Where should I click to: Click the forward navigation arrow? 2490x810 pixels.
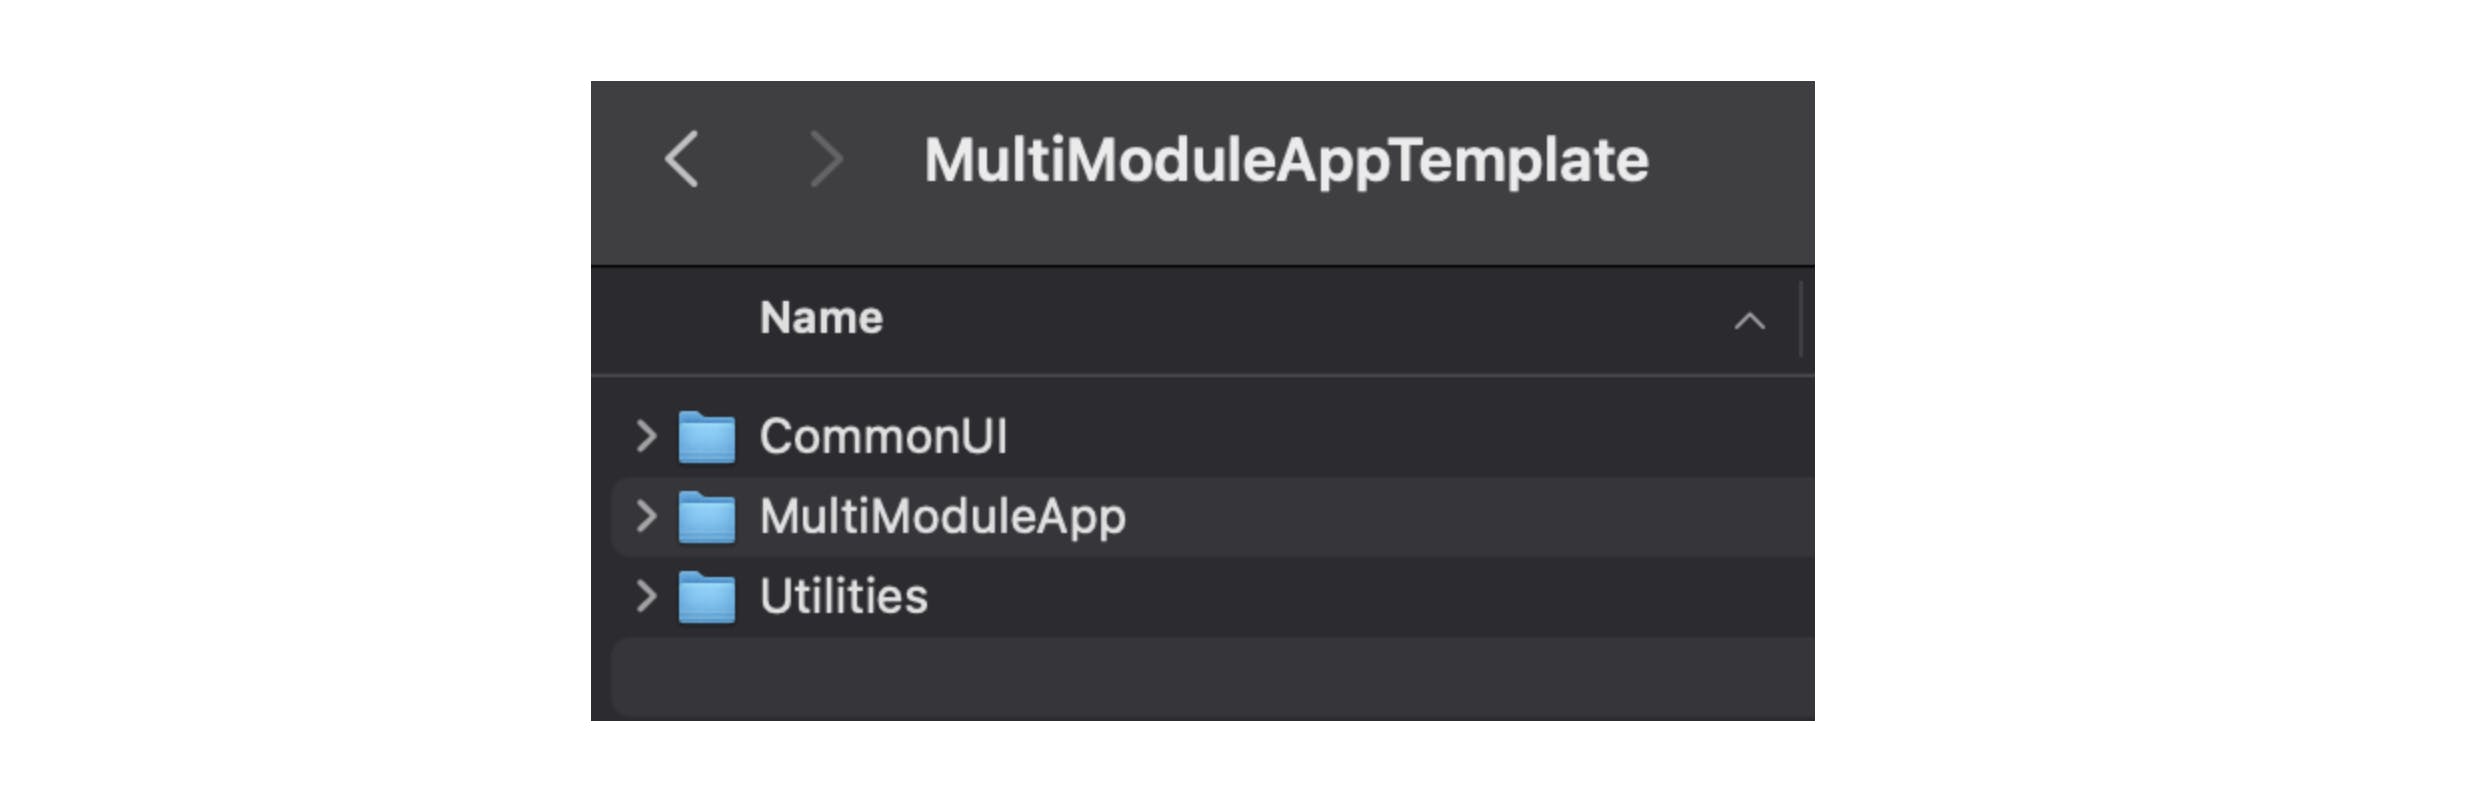826,160
